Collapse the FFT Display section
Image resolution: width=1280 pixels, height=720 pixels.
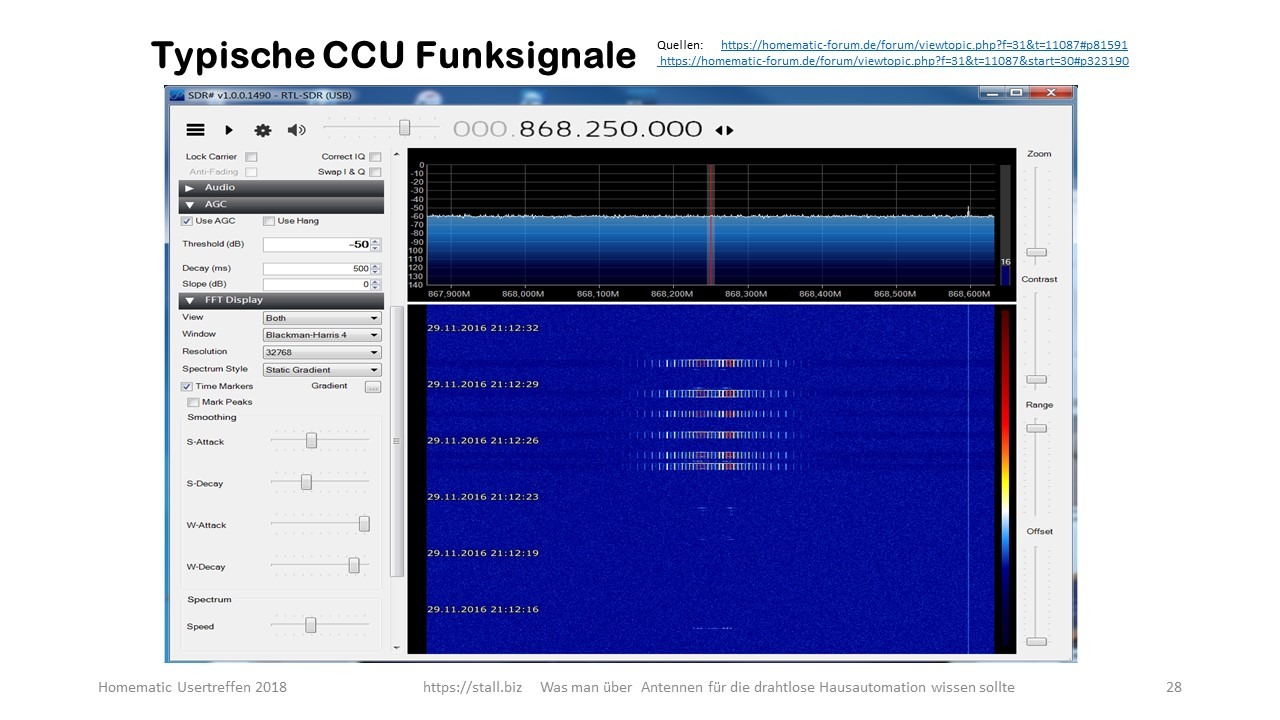click(x=281, y=300)
